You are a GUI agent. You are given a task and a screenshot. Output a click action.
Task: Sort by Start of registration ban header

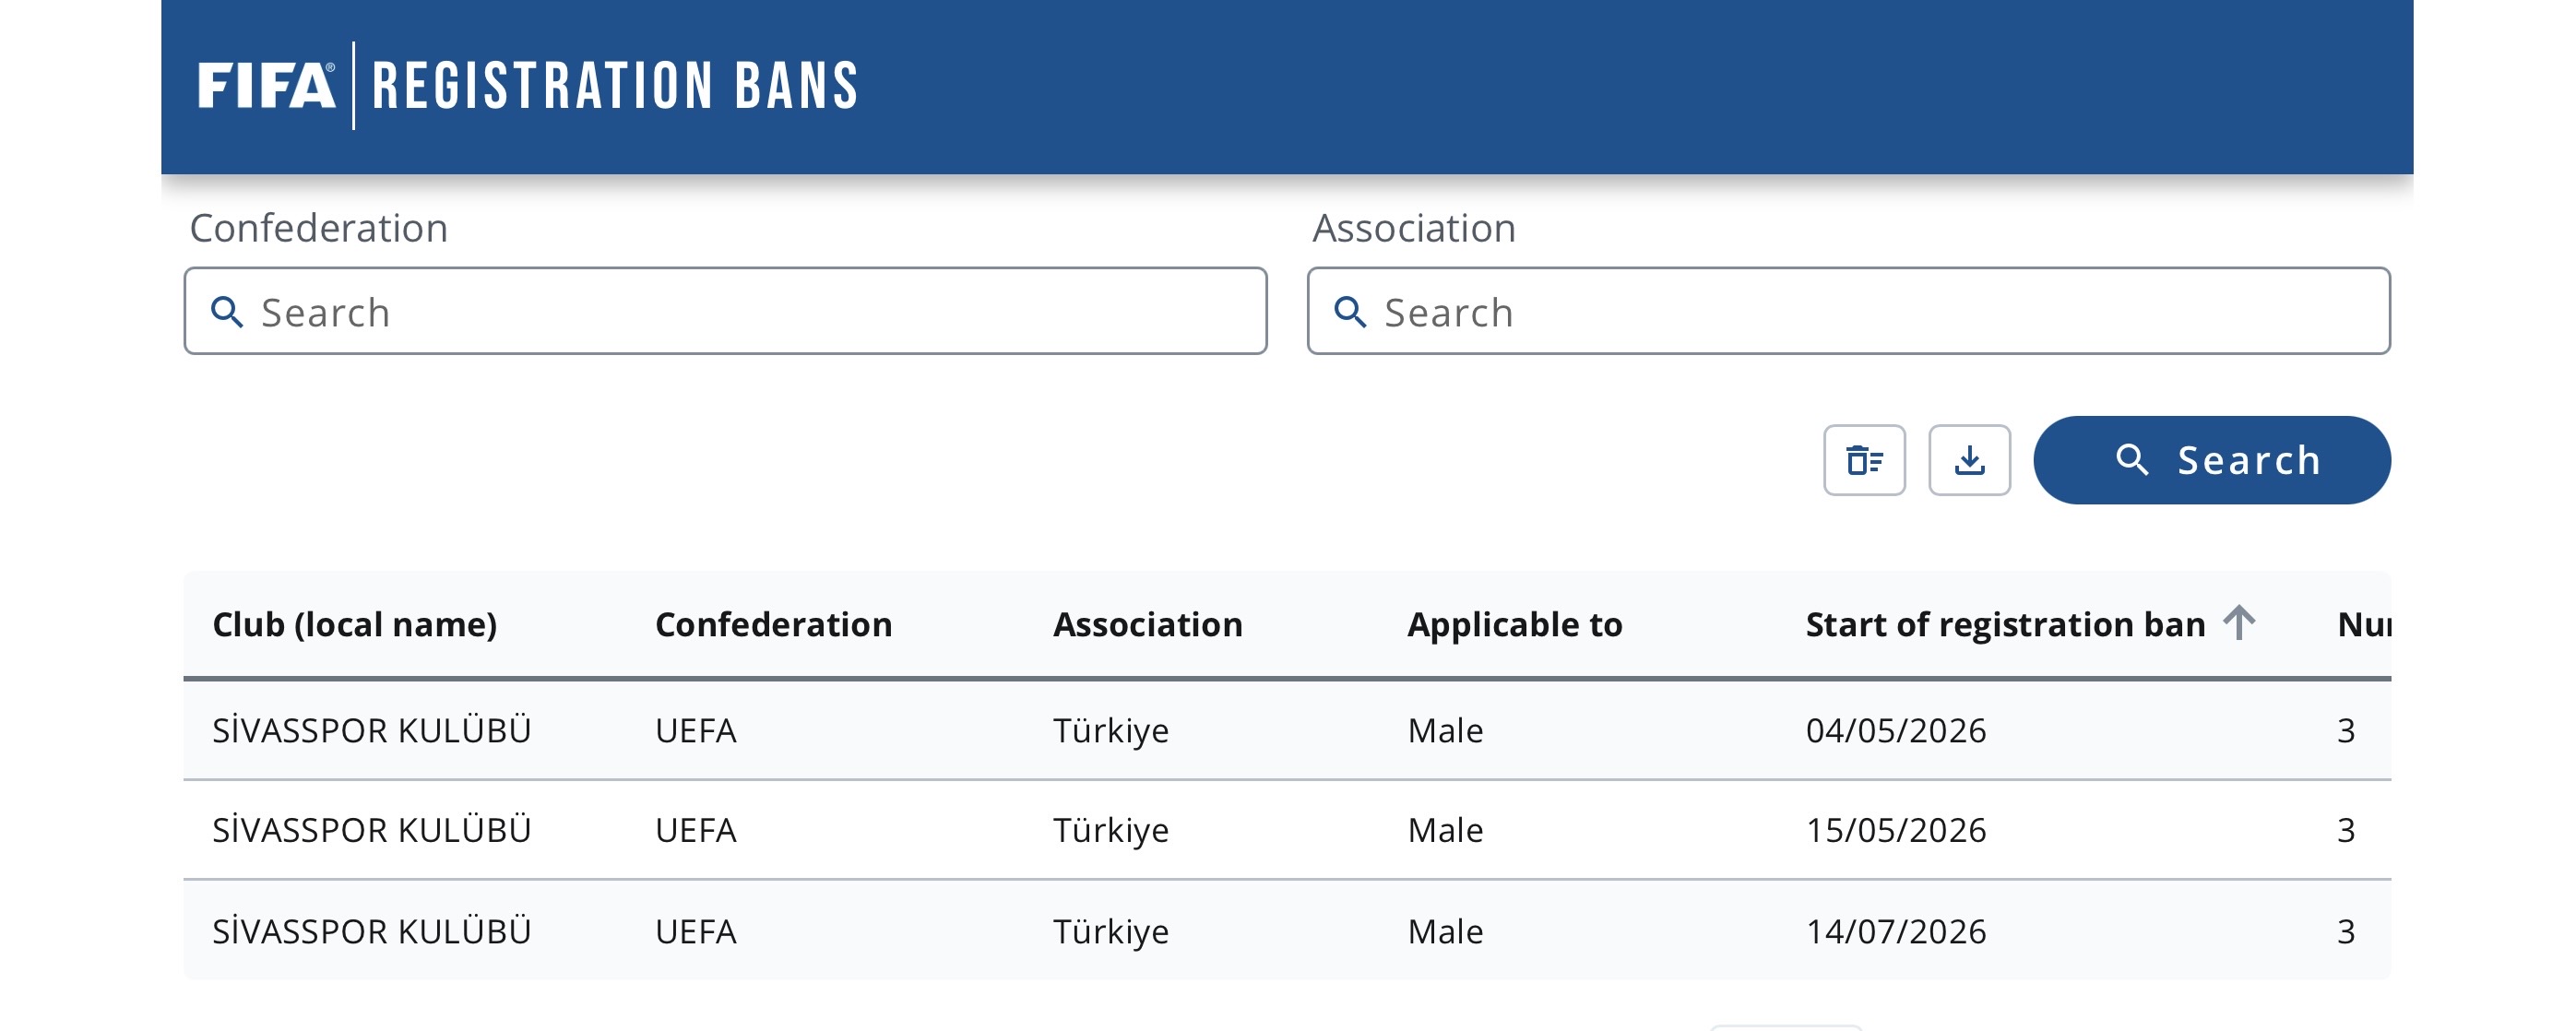coord(2005,625)
